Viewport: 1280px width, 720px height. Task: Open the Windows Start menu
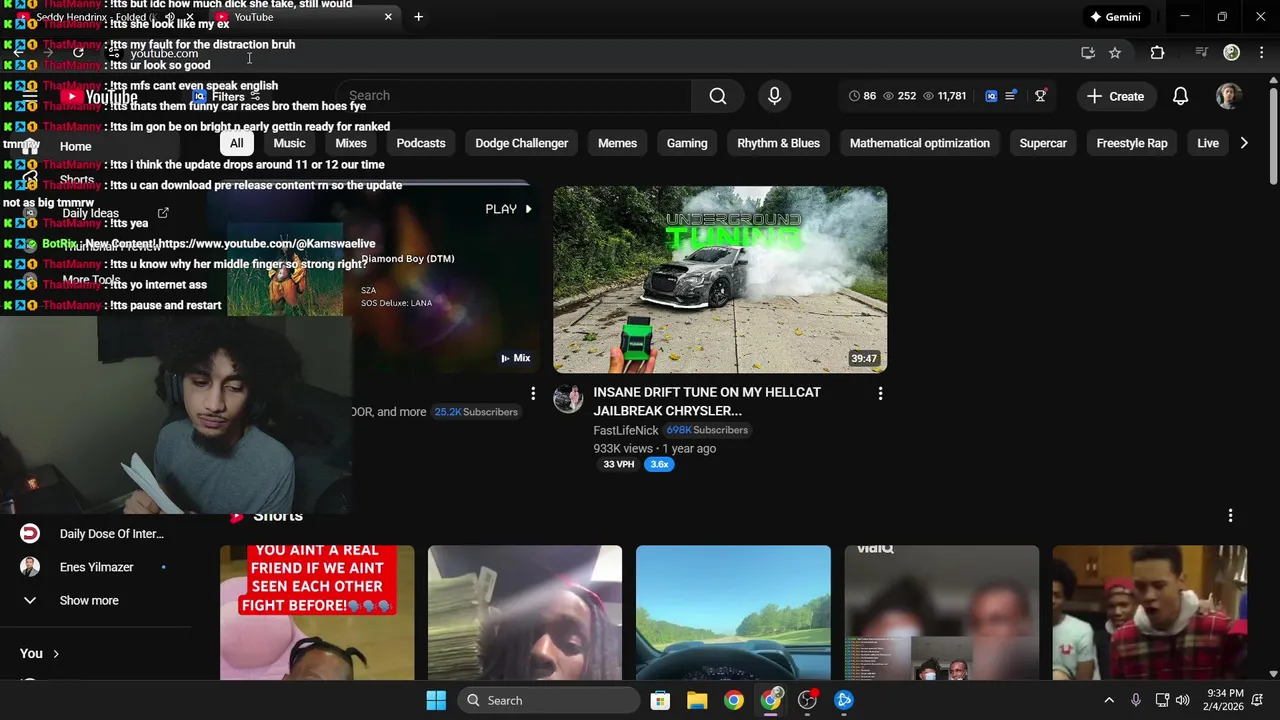(x=436, y=700)
